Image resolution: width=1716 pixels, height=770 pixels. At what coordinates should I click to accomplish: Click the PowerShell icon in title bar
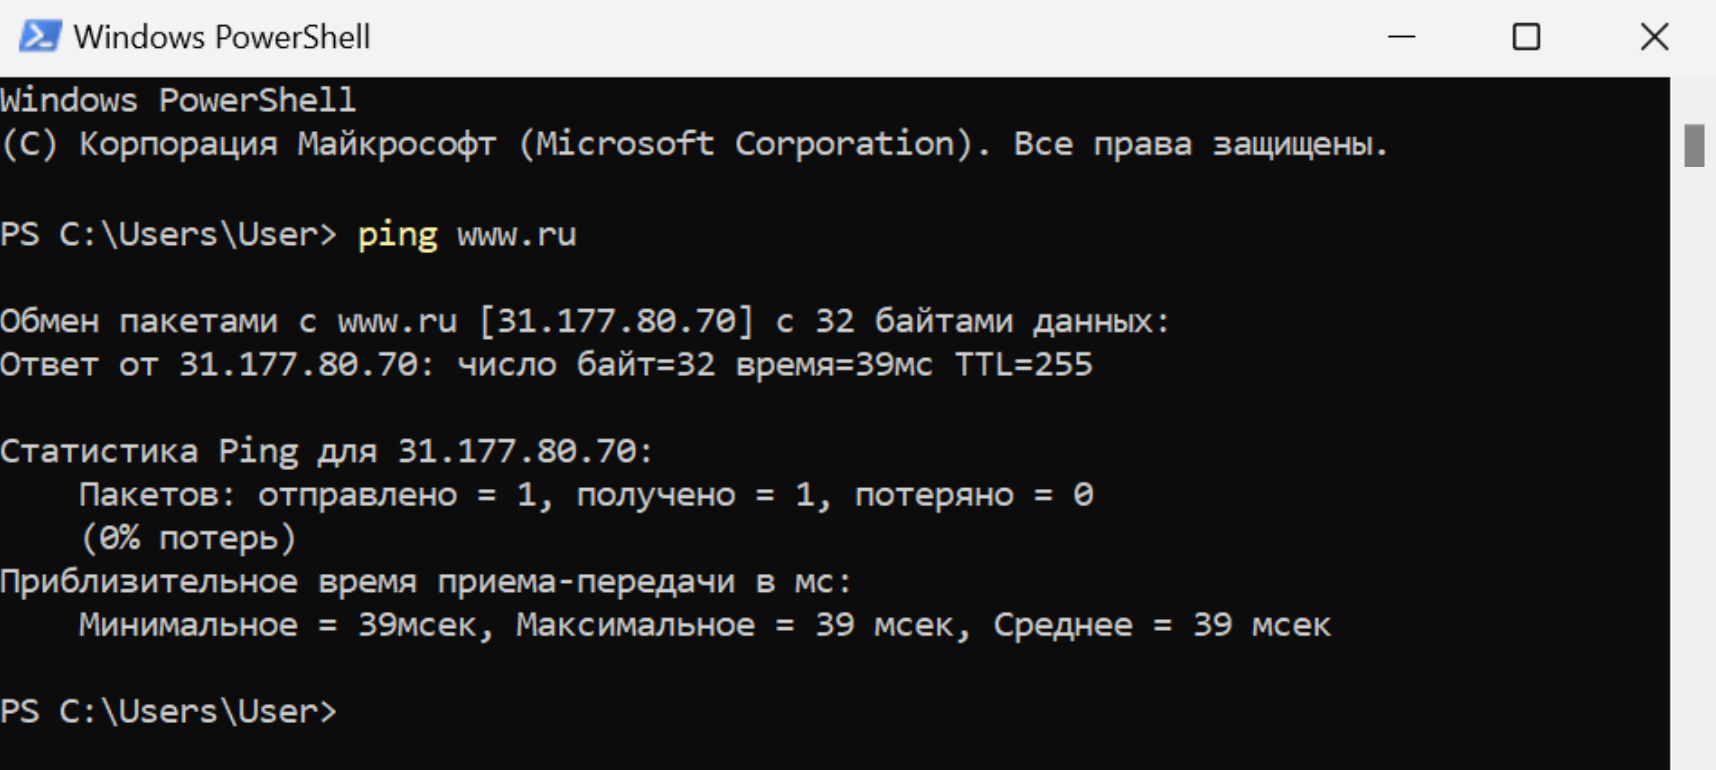[40, 37]
